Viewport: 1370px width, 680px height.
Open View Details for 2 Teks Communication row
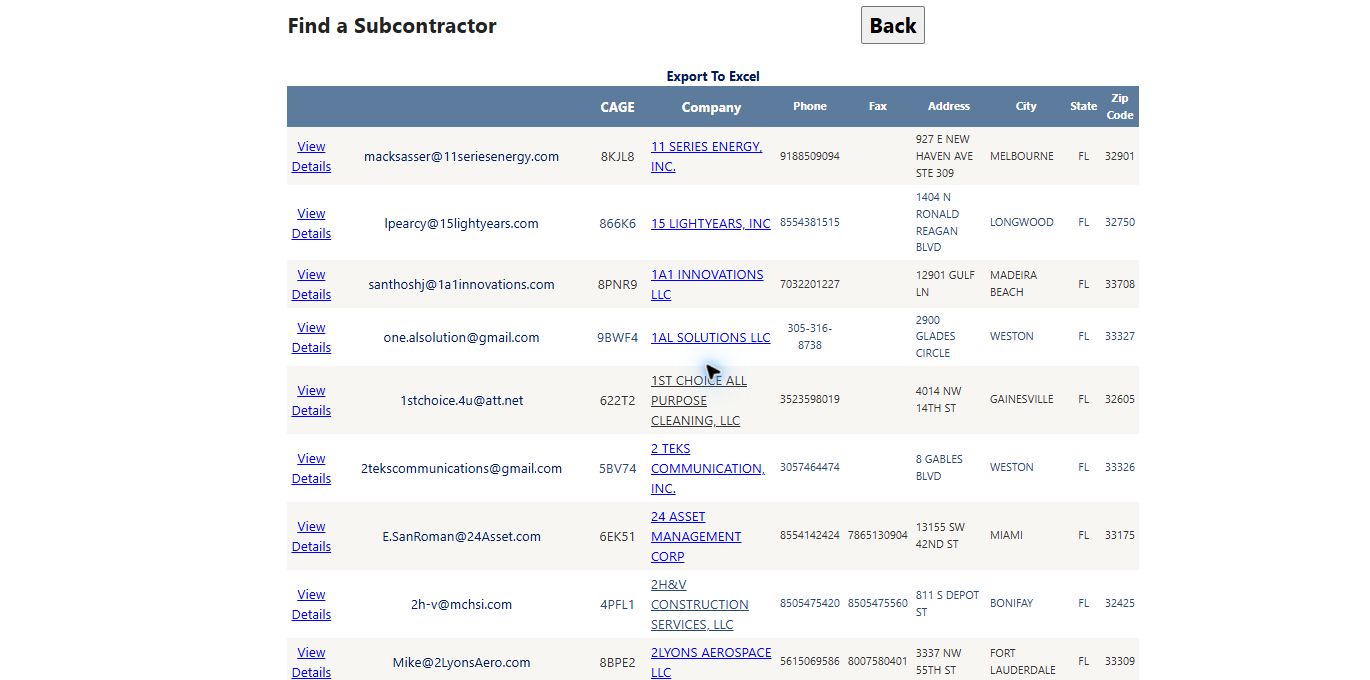311,469
